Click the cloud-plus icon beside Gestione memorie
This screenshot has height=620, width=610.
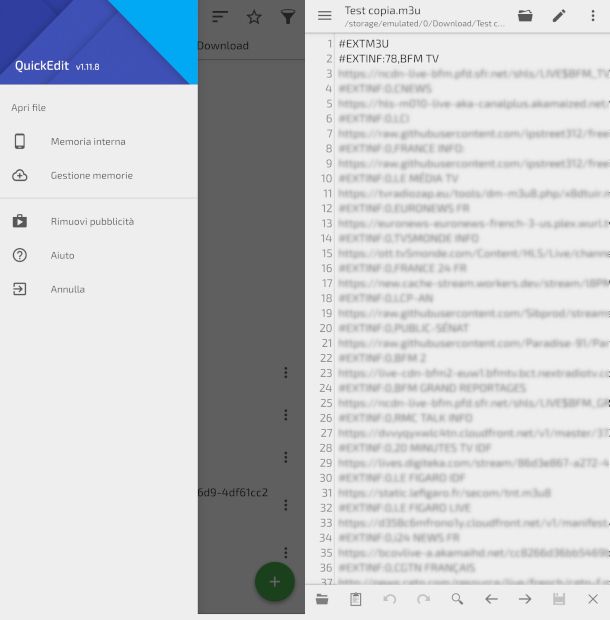(20, 175)
